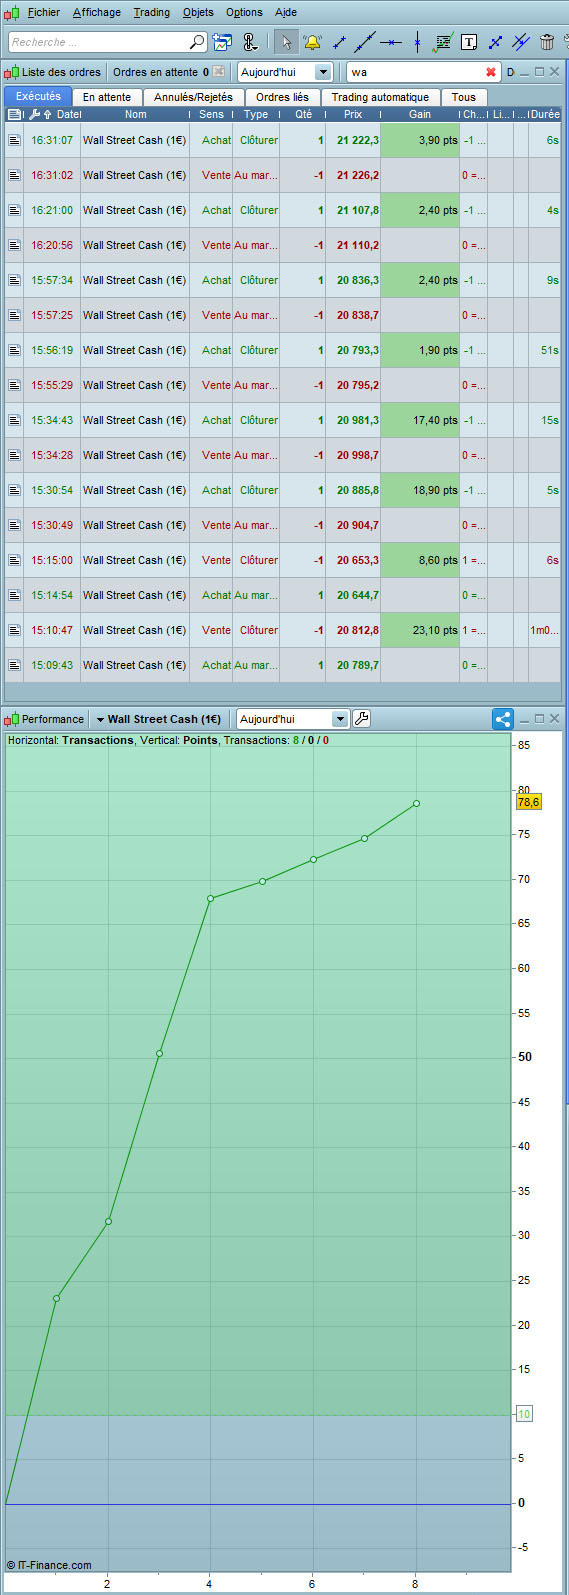Switch to the Annulés/Rejetés tab
Image resolution: width=569 pixels, height=1595 pixels.
[x=193, y=97]
